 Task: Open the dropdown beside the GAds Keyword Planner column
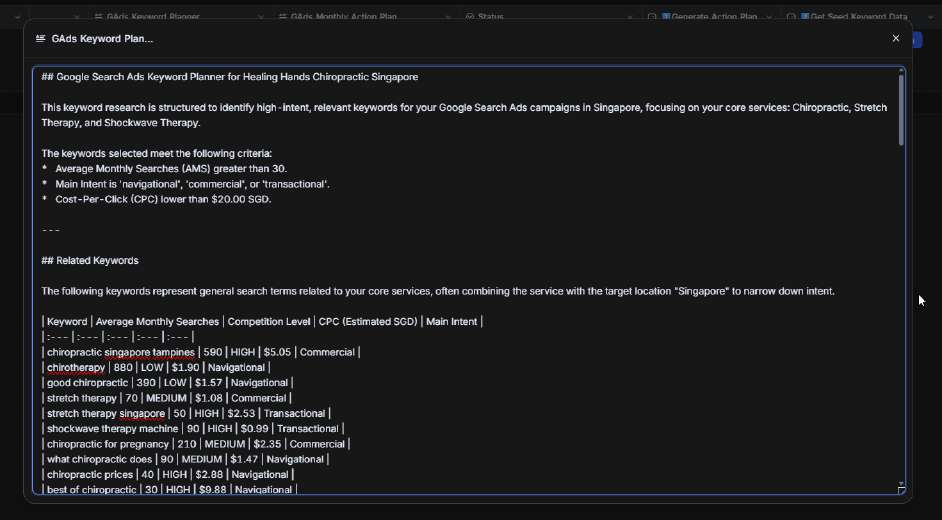[x=261, y=17]
